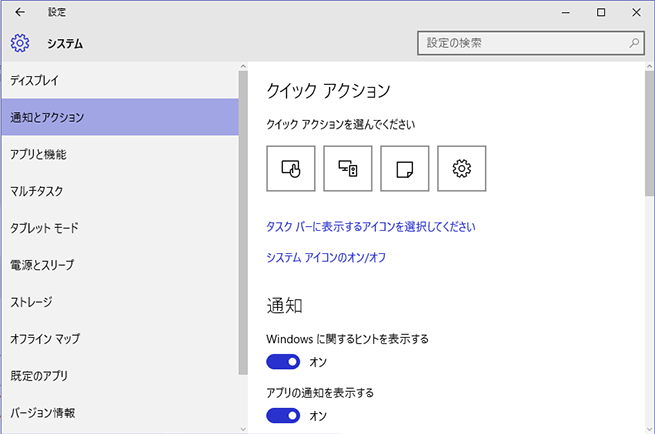Click the 設定の検索 search field

click(x=531, y=43)
